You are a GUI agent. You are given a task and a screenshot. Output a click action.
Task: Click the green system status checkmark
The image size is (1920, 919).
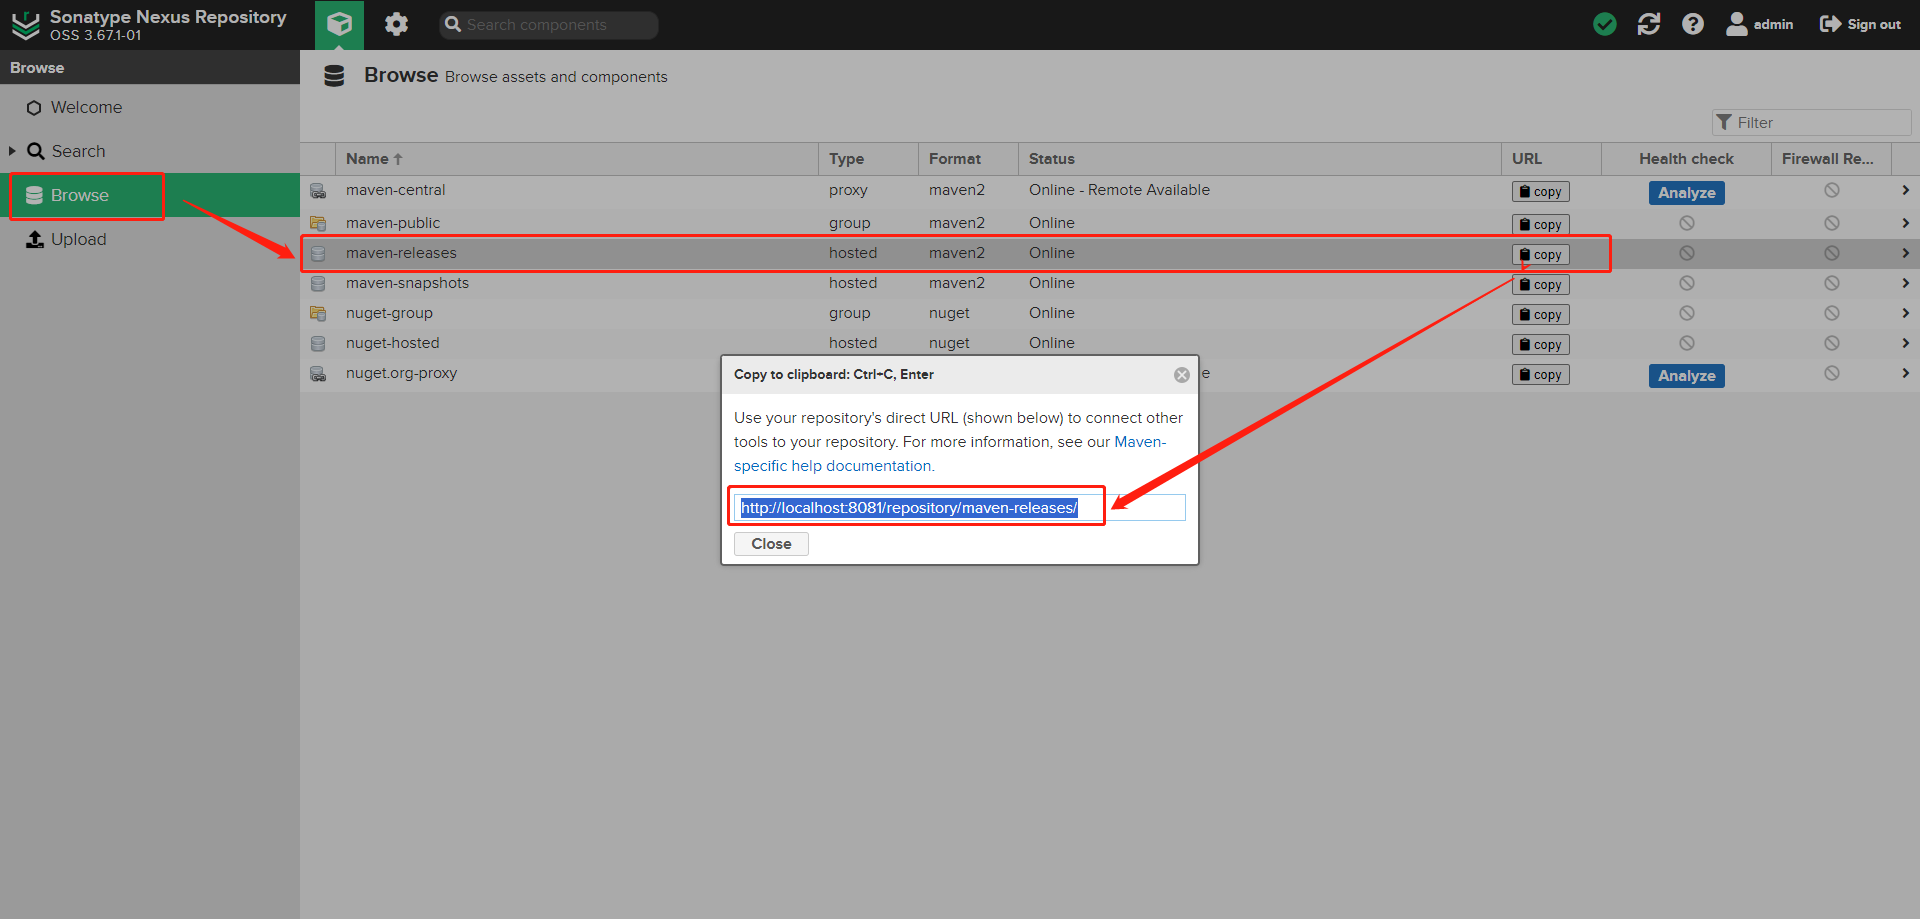click(1605, 24)
